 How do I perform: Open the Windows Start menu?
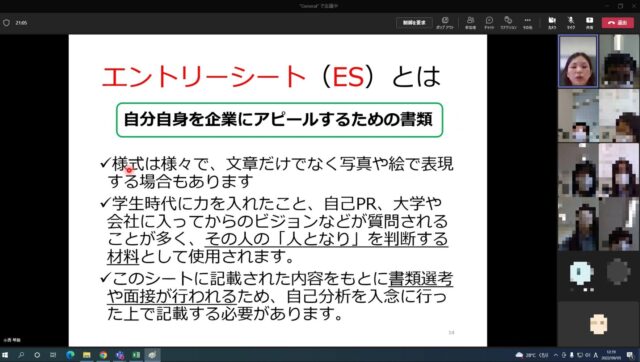5,355
